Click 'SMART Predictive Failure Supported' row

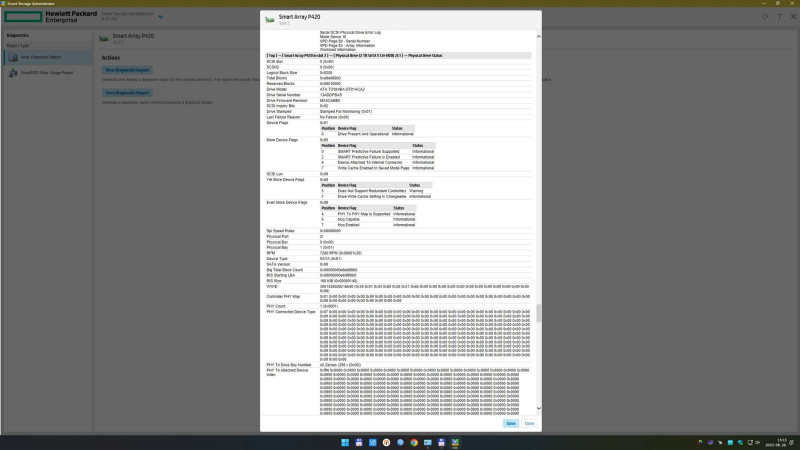(x=377, y=152)
